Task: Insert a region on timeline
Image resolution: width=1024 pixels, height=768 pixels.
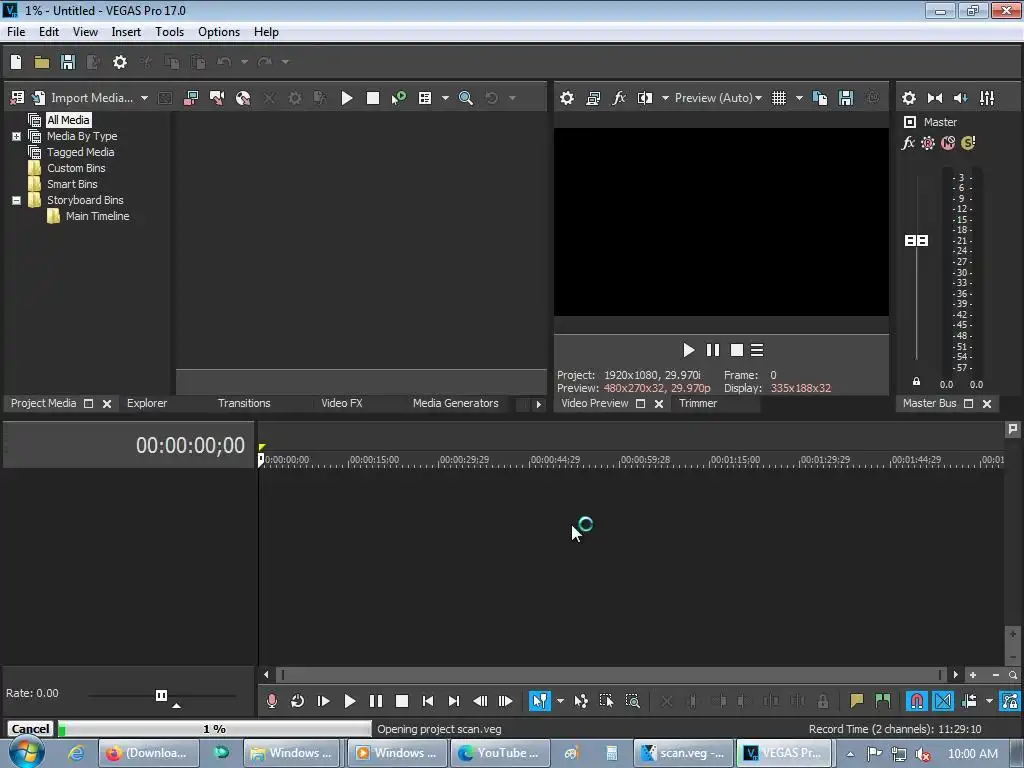Action: 883,701
